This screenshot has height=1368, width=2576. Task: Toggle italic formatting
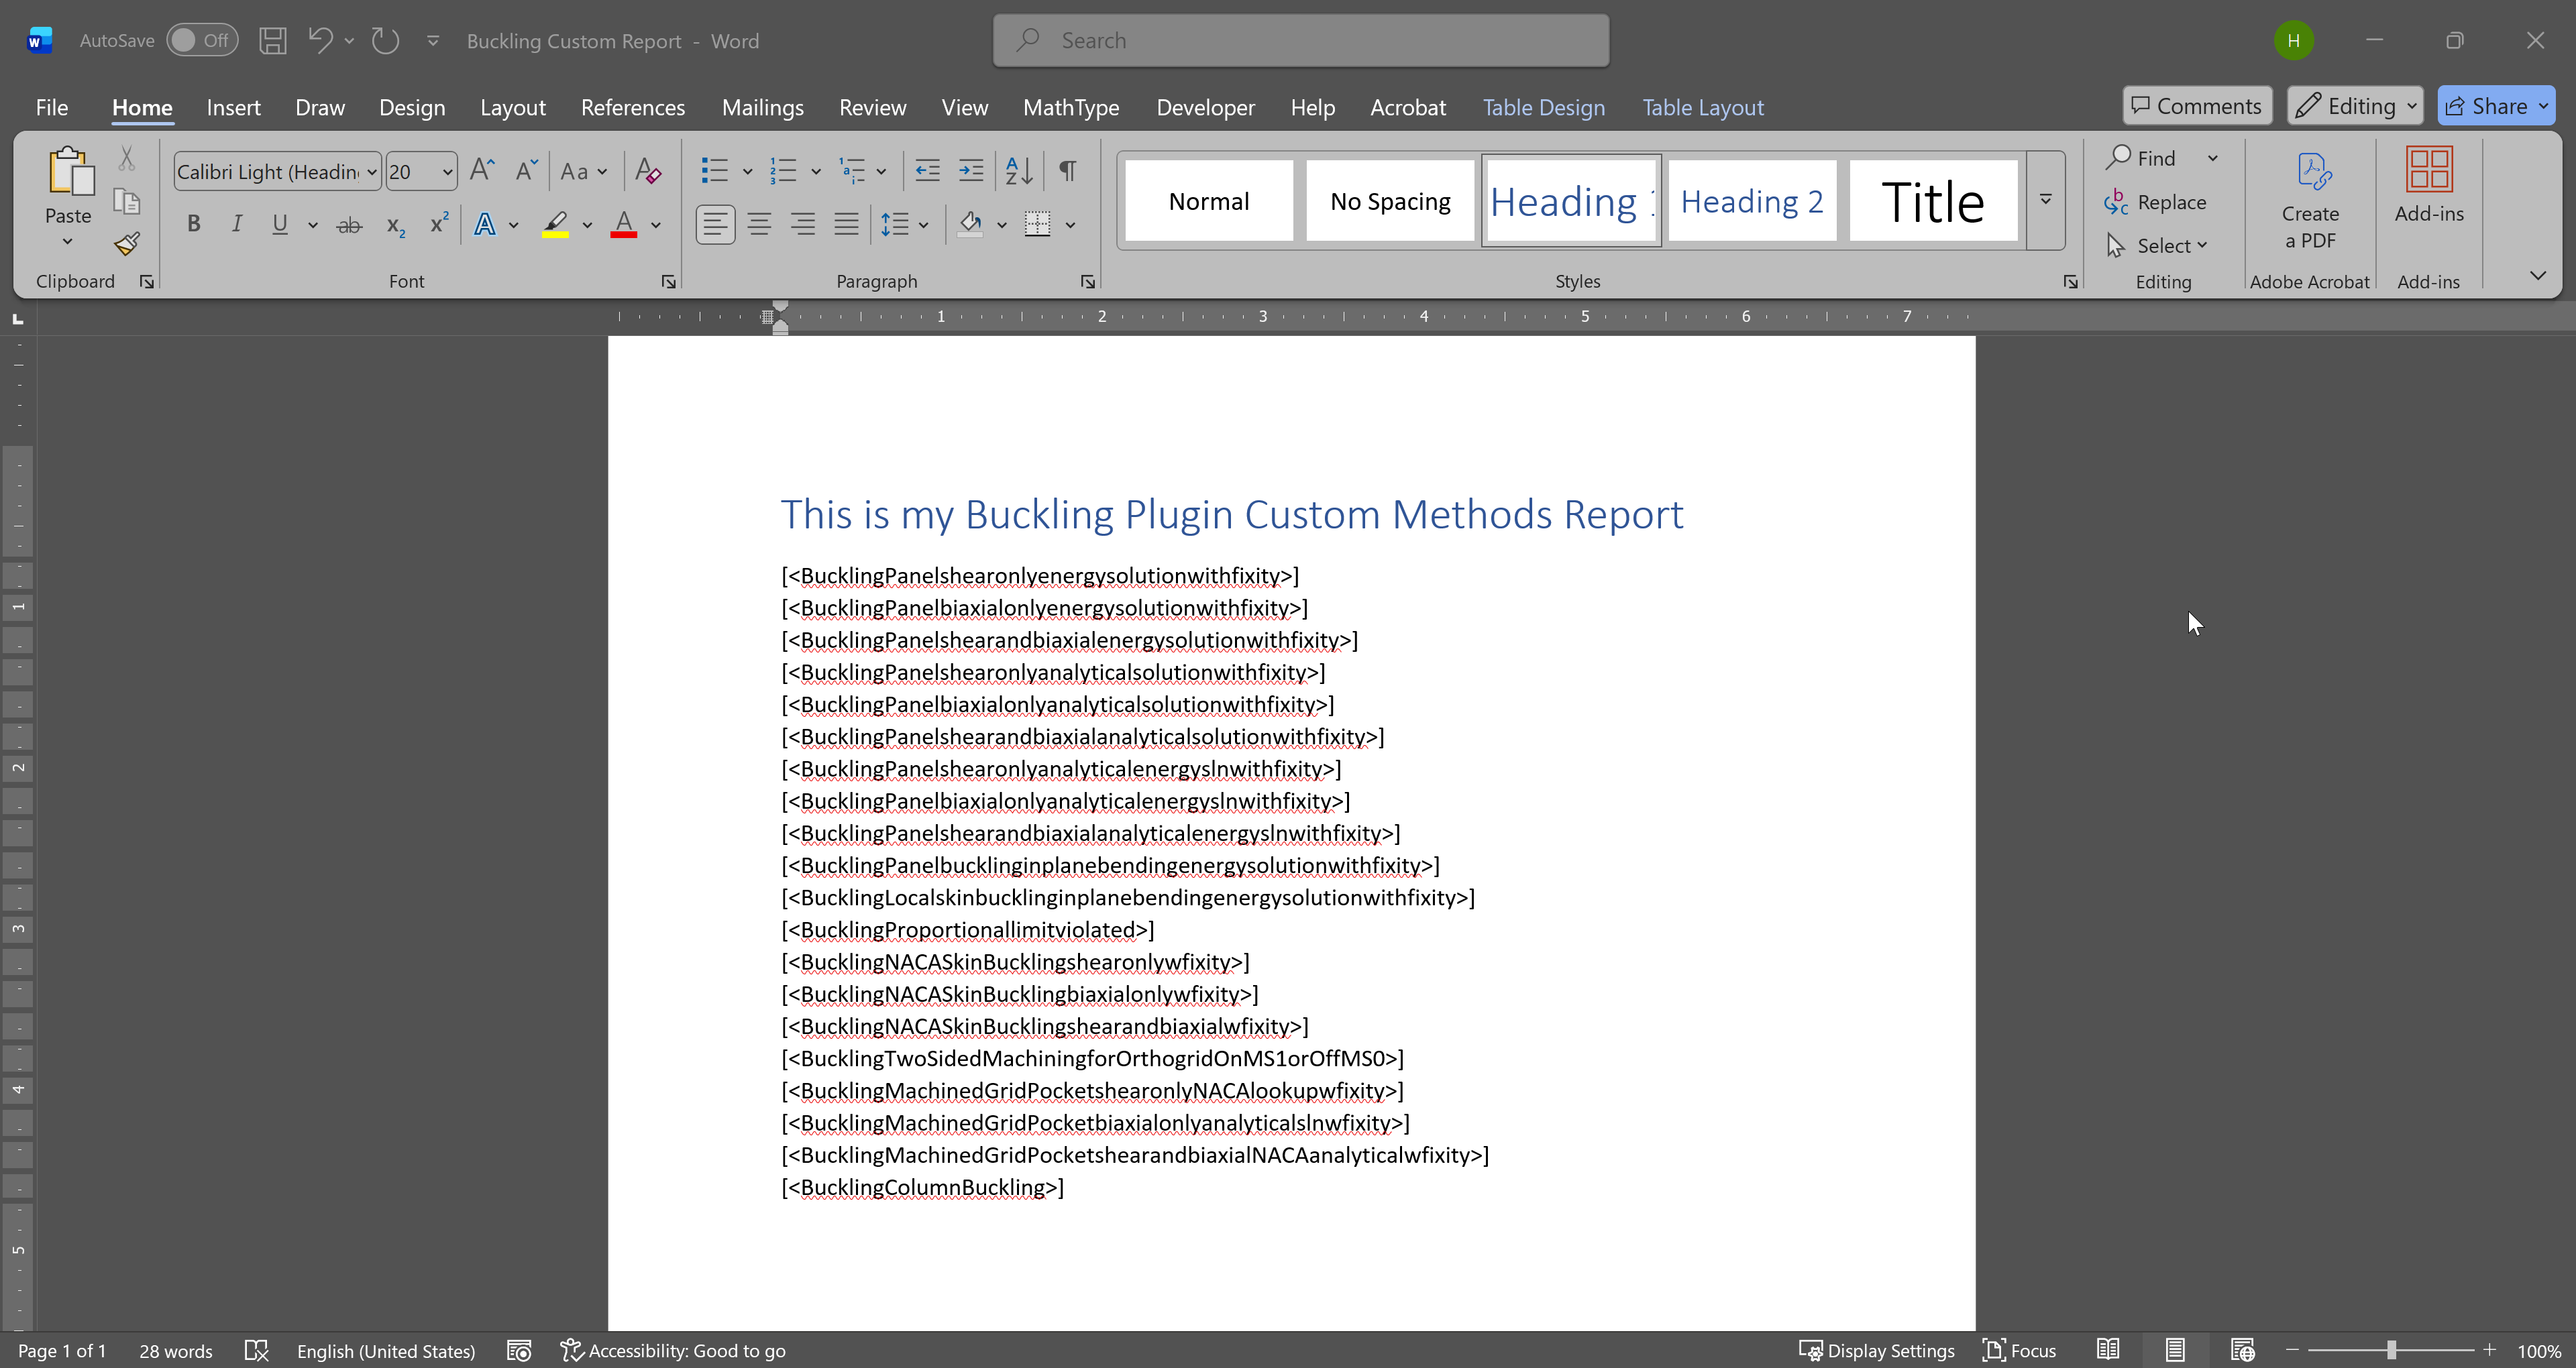237,224
